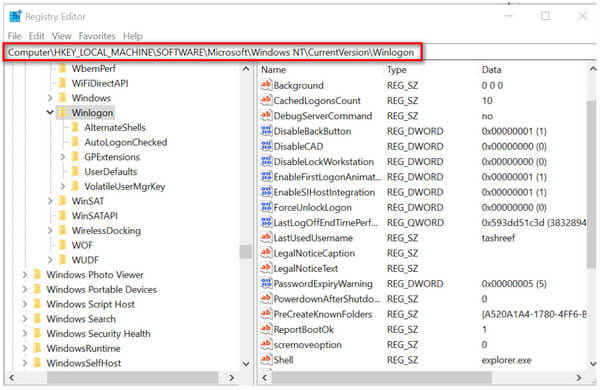Click the LegalNoticeText string icon
This screenshot has width=600, height=390.
(x=266, y=268)
